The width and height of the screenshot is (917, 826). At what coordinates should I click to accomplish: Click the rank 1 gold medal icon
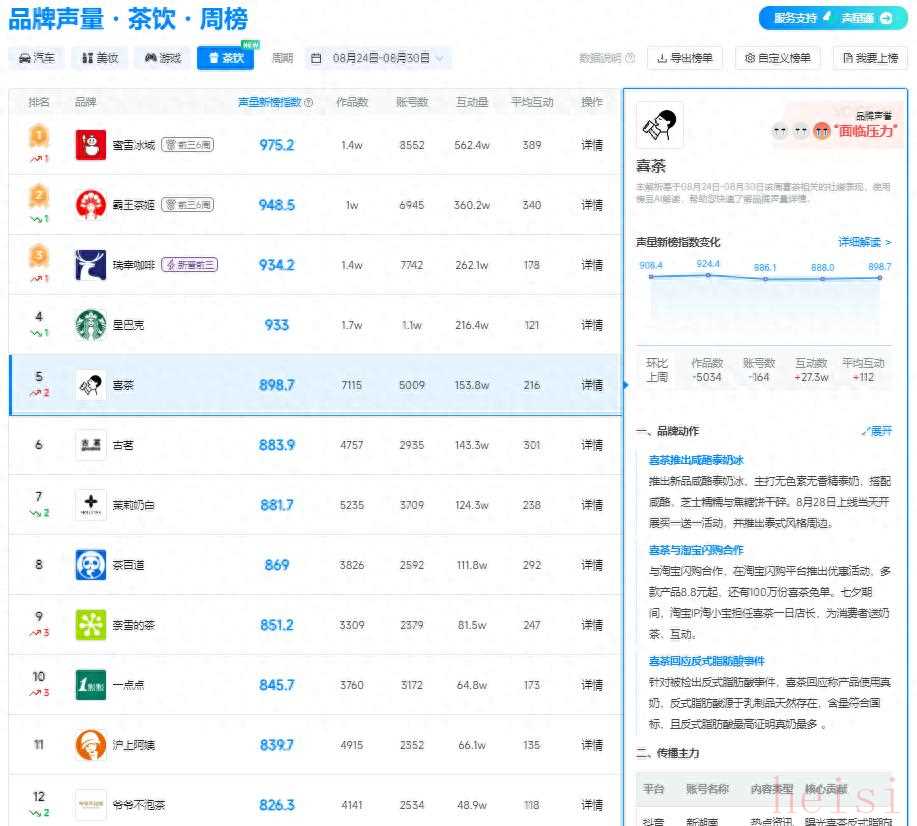point(39,136)
